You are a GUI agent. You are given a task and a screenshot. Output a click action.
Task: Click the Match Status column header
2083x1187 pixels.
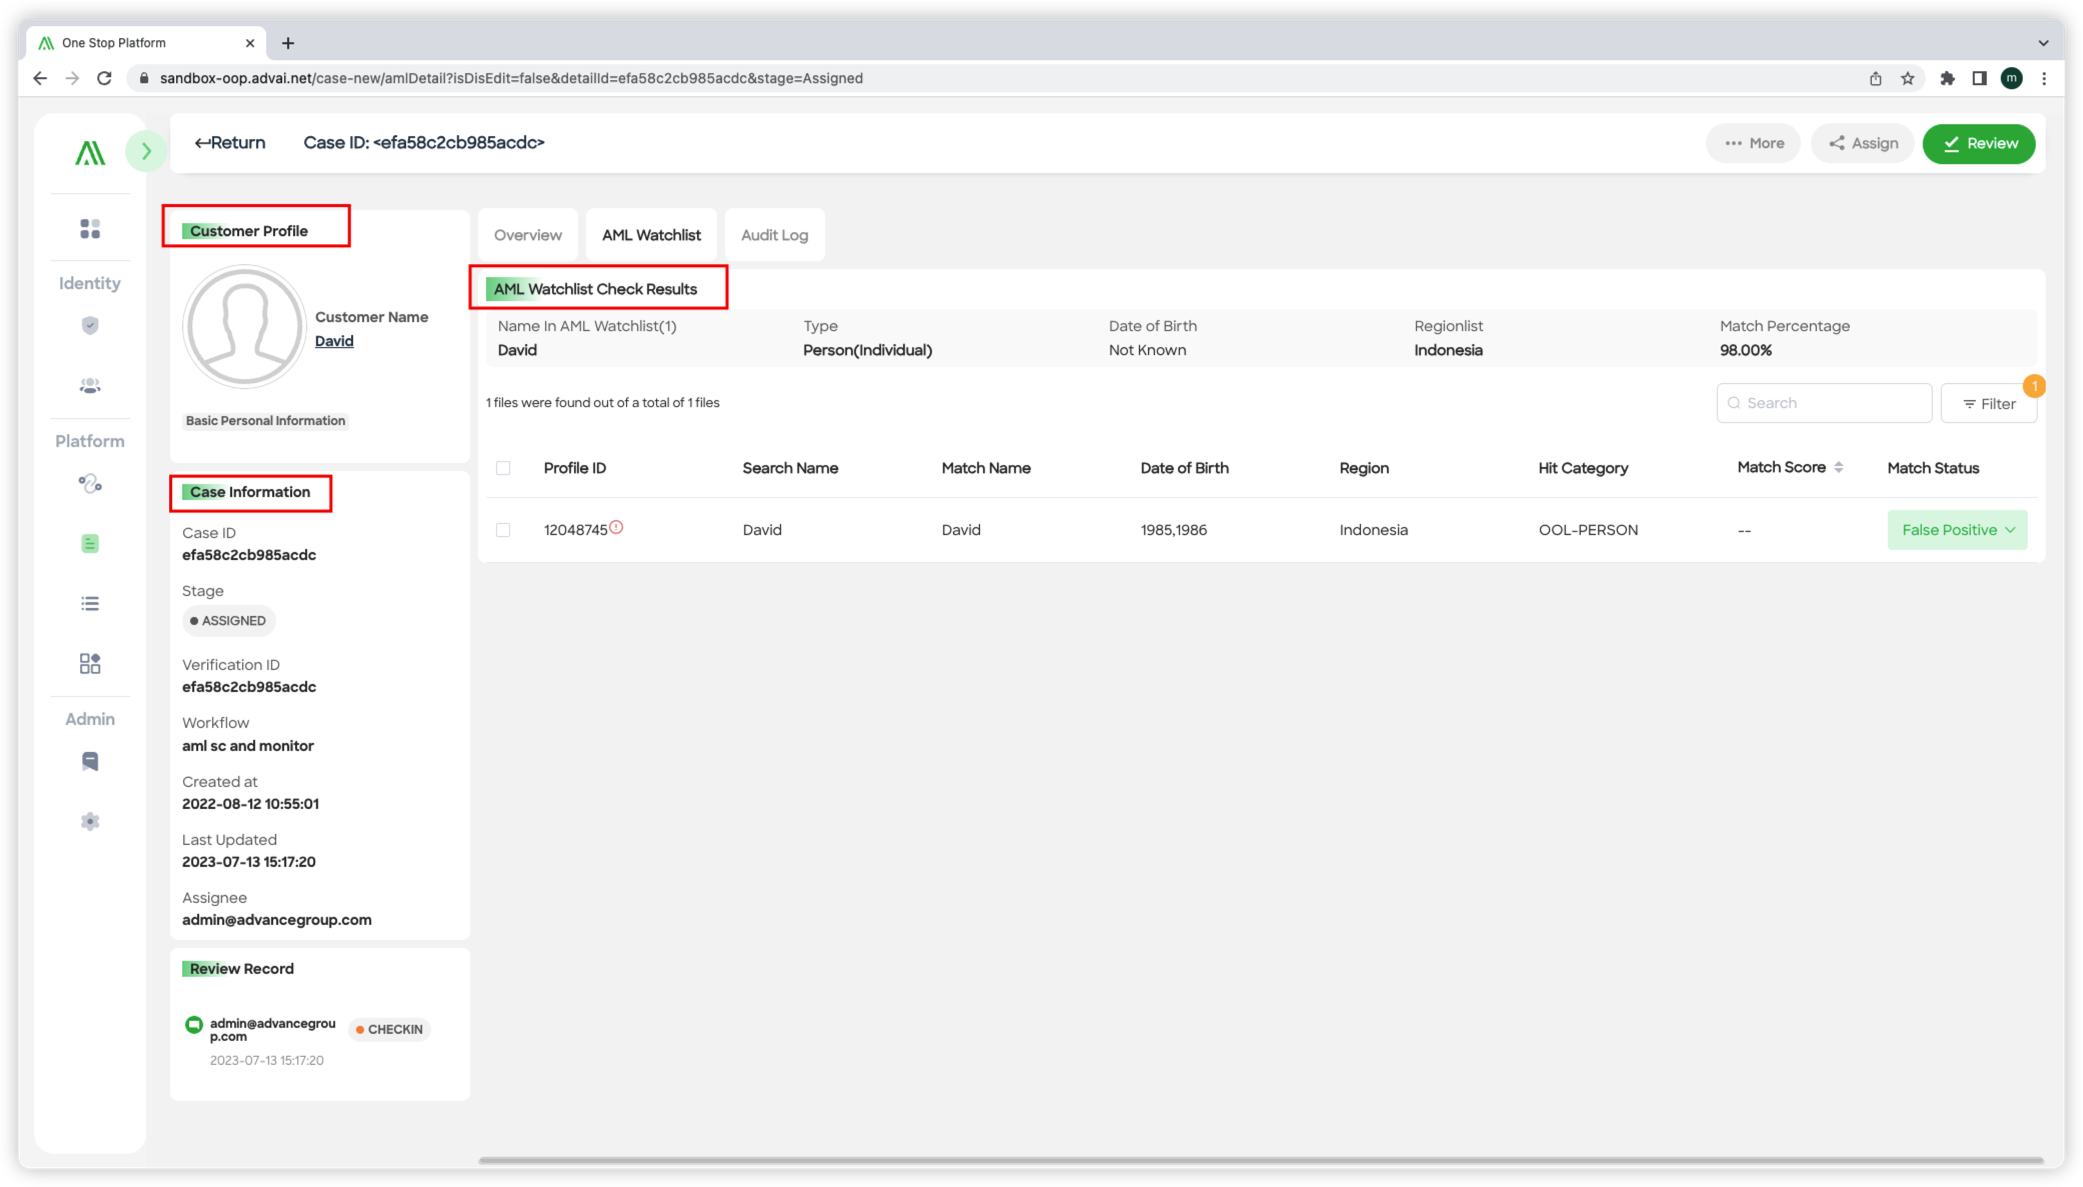pyautogui.click(x=1933, y=468)
